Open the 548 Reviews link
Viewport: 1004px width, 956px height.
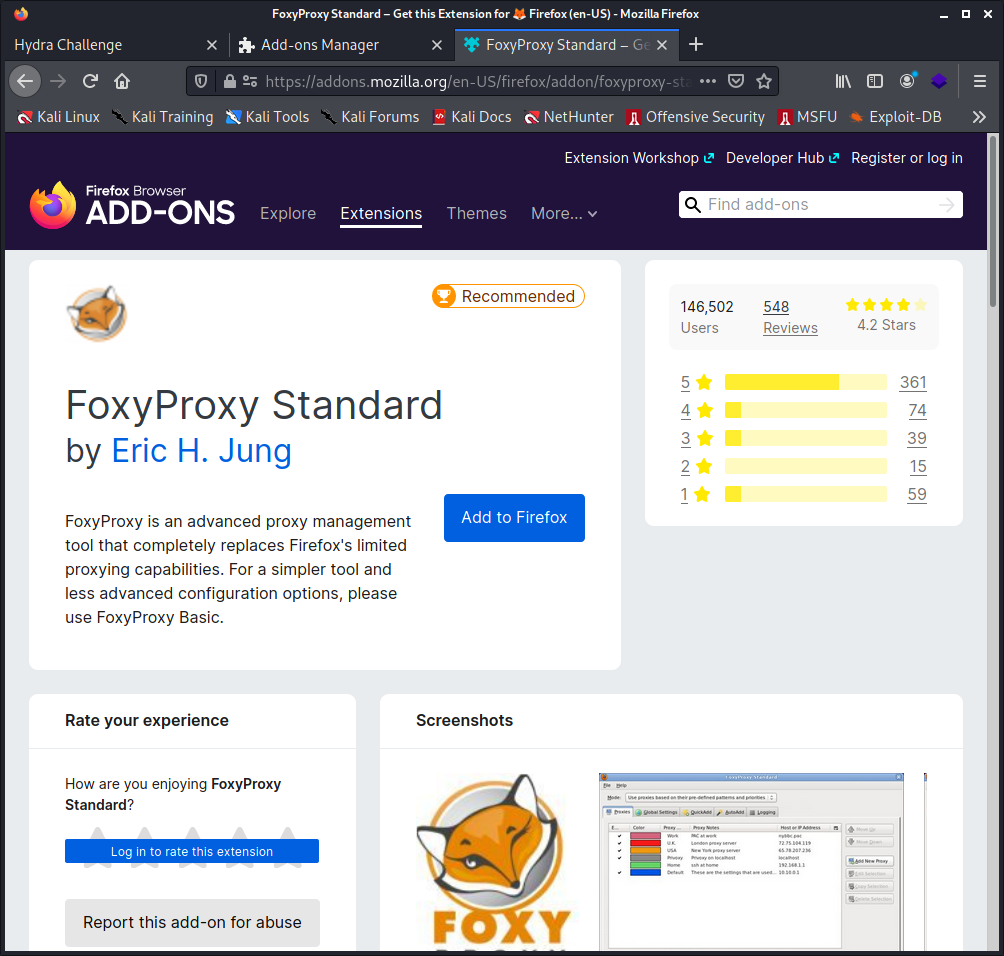pyautogui.click(x=790, y=317)
